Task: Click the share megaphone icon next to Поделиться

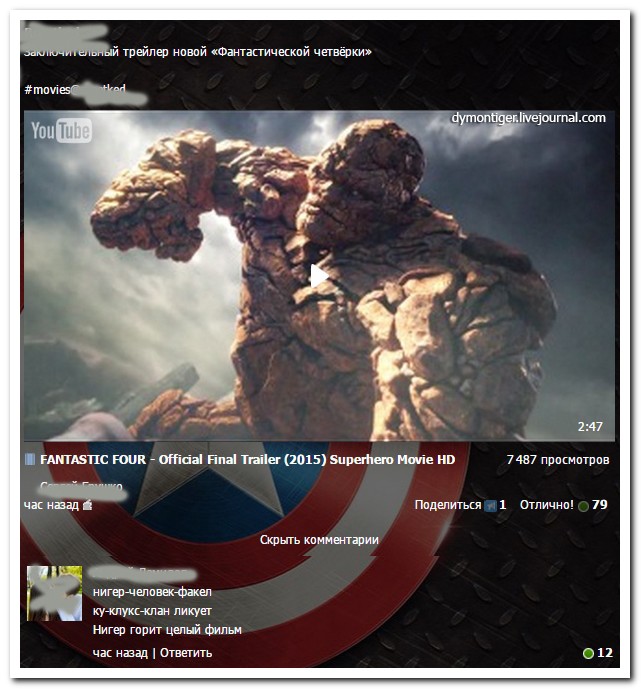Action: (490, 506)
